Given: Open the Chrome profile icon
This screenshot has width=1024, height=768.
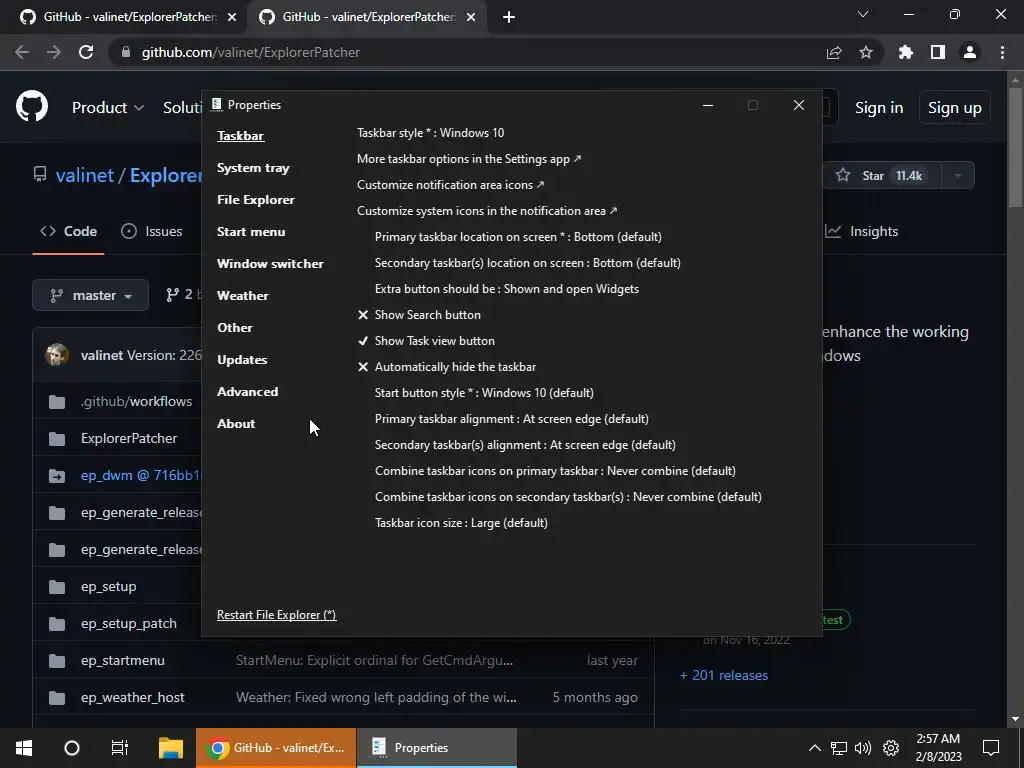Looking at the screenshot, I should 970,52.
